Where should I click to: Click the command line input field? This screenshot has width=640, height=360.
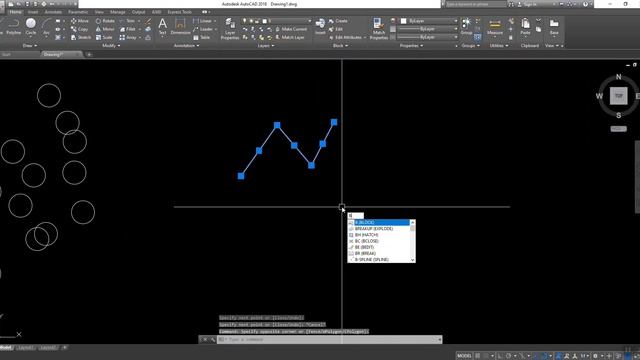click(x=329, y=339)
